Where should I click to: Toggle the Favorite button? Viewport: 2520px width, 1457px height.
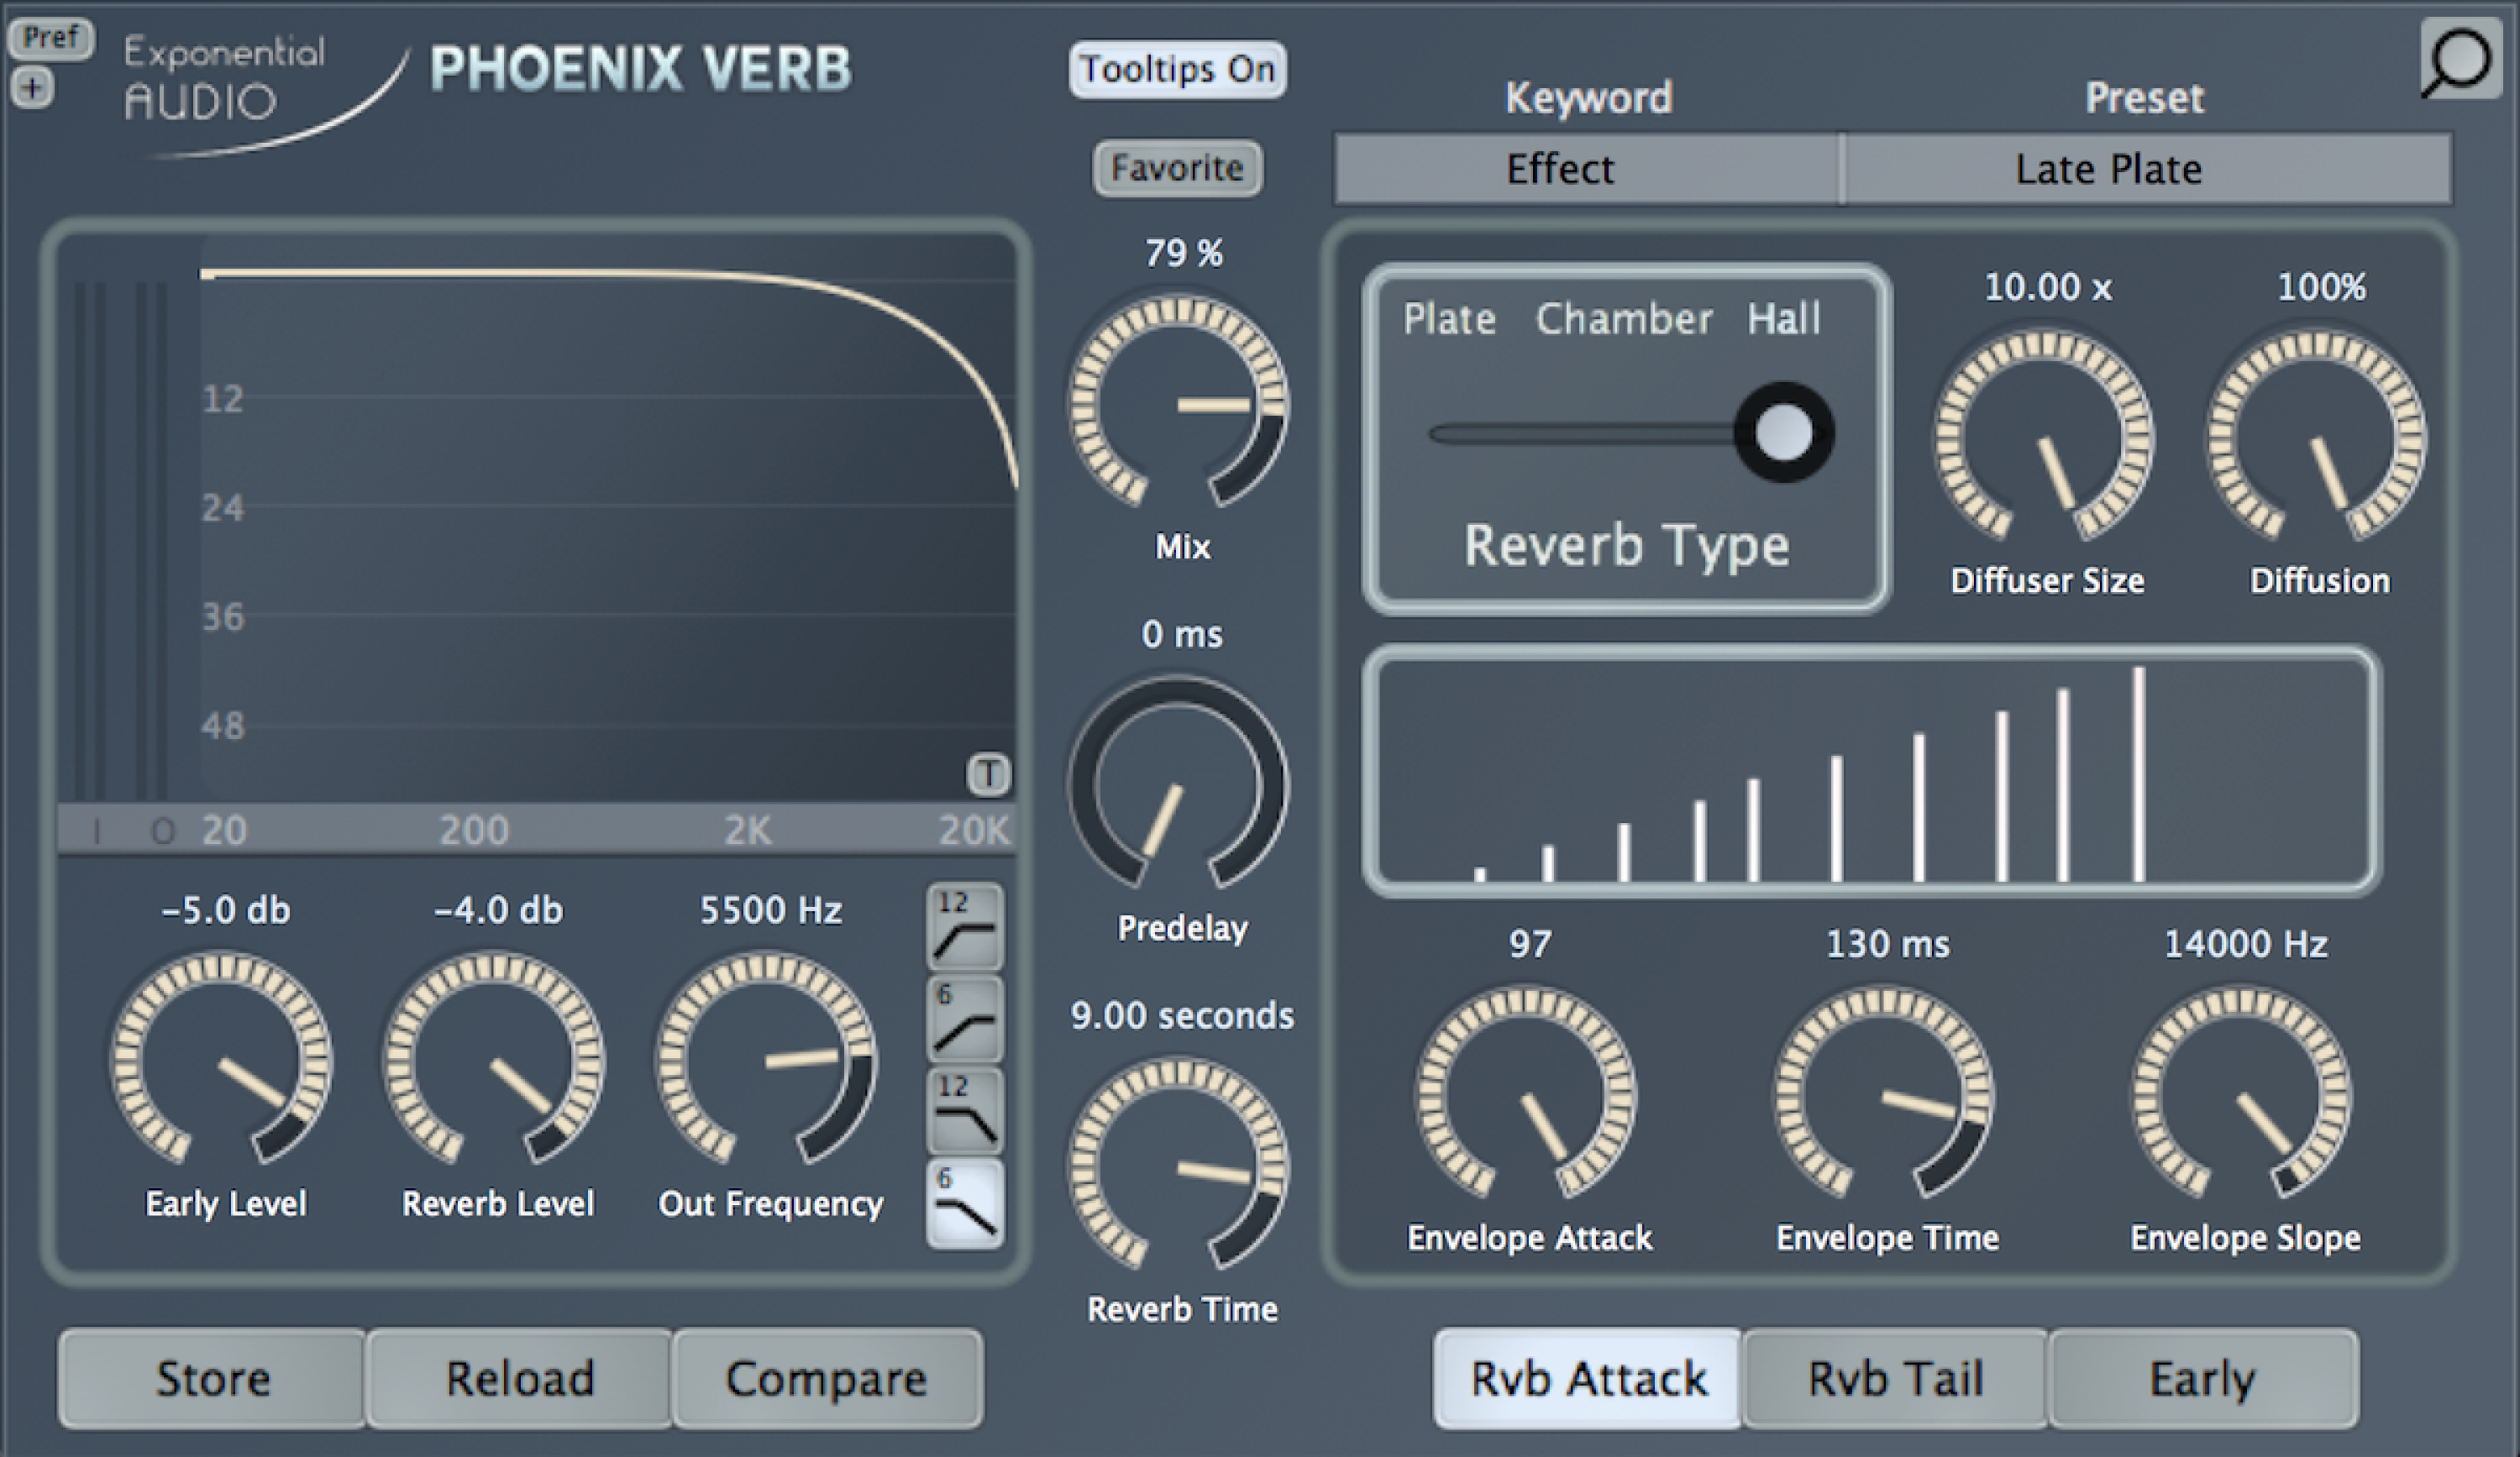[x=1177, y=168]
